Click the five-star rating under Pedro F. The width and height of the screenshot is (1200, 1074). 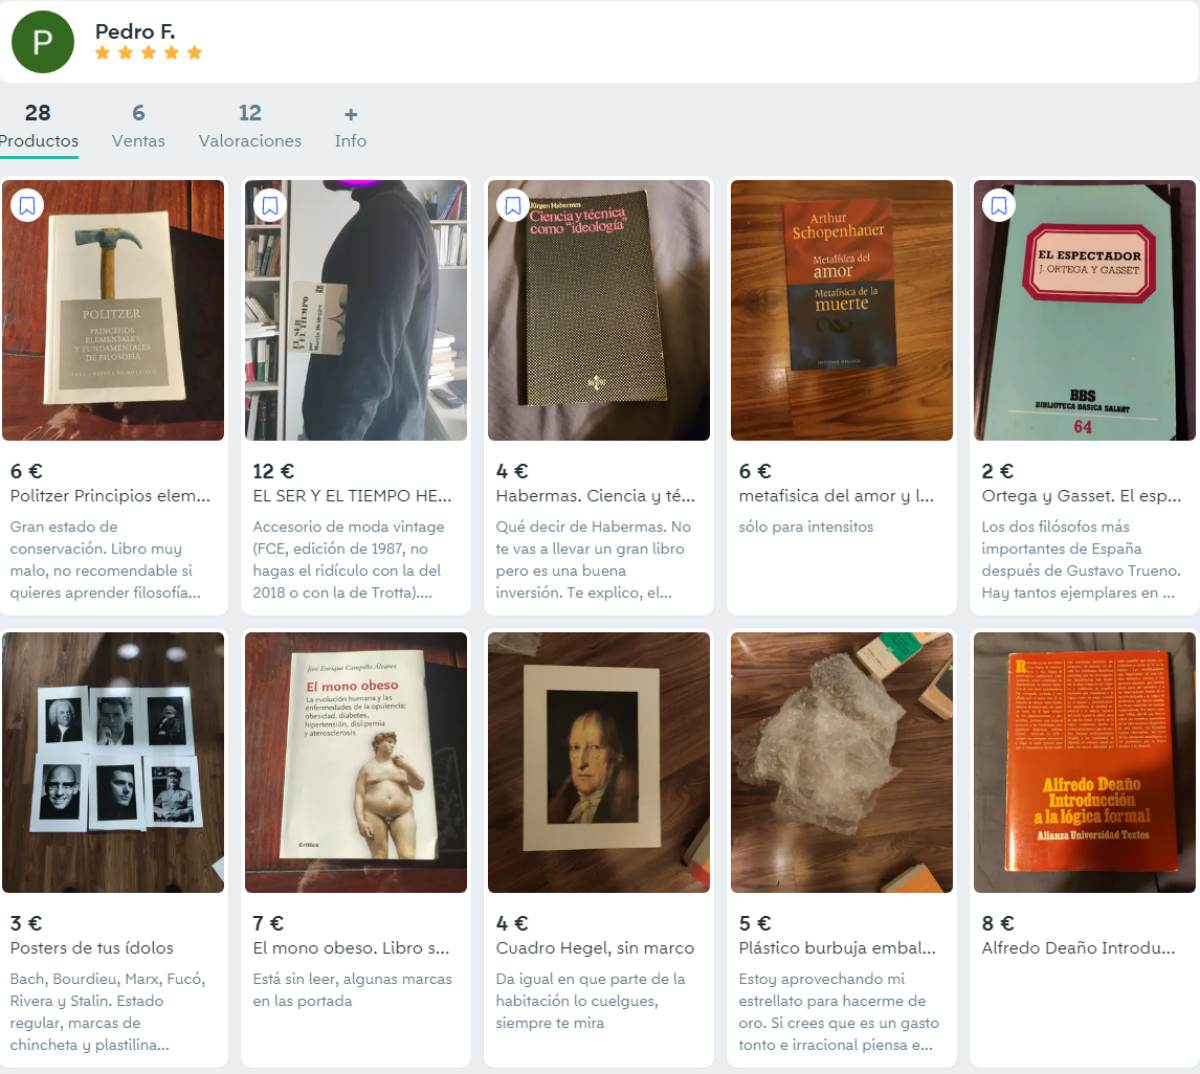coord(148,53)
